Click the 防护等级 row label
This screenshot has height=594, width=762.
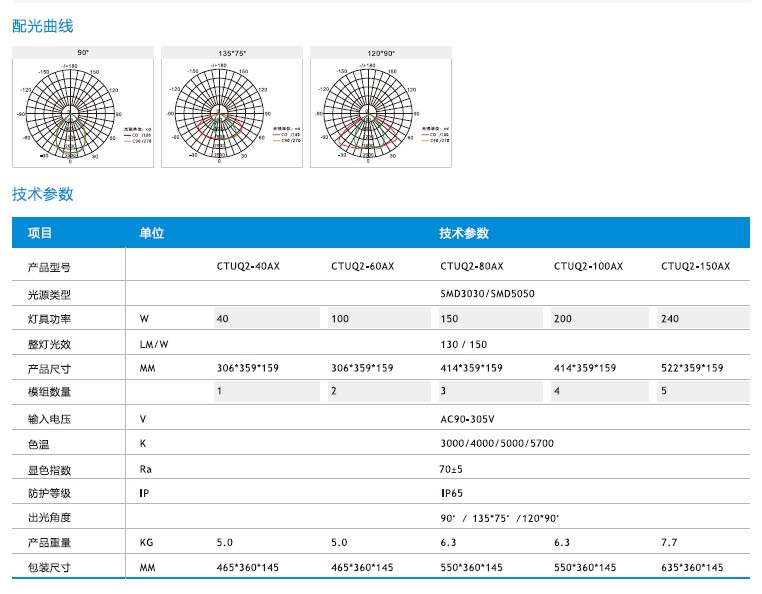click(49, 493)
